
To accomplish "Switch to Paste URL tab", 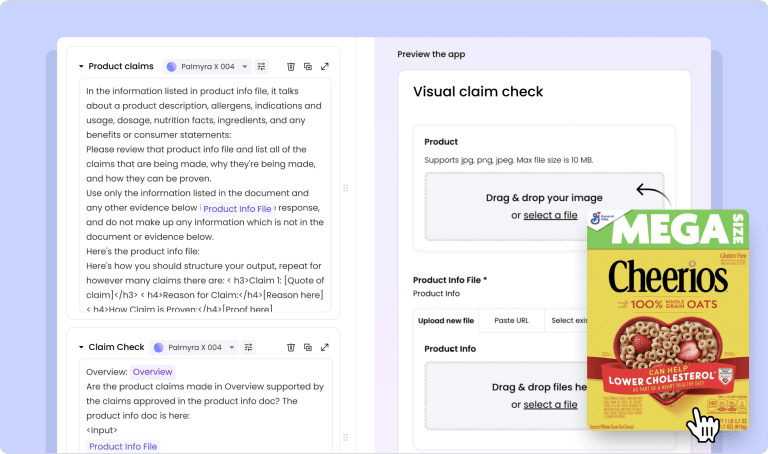I will click(511, 320).
